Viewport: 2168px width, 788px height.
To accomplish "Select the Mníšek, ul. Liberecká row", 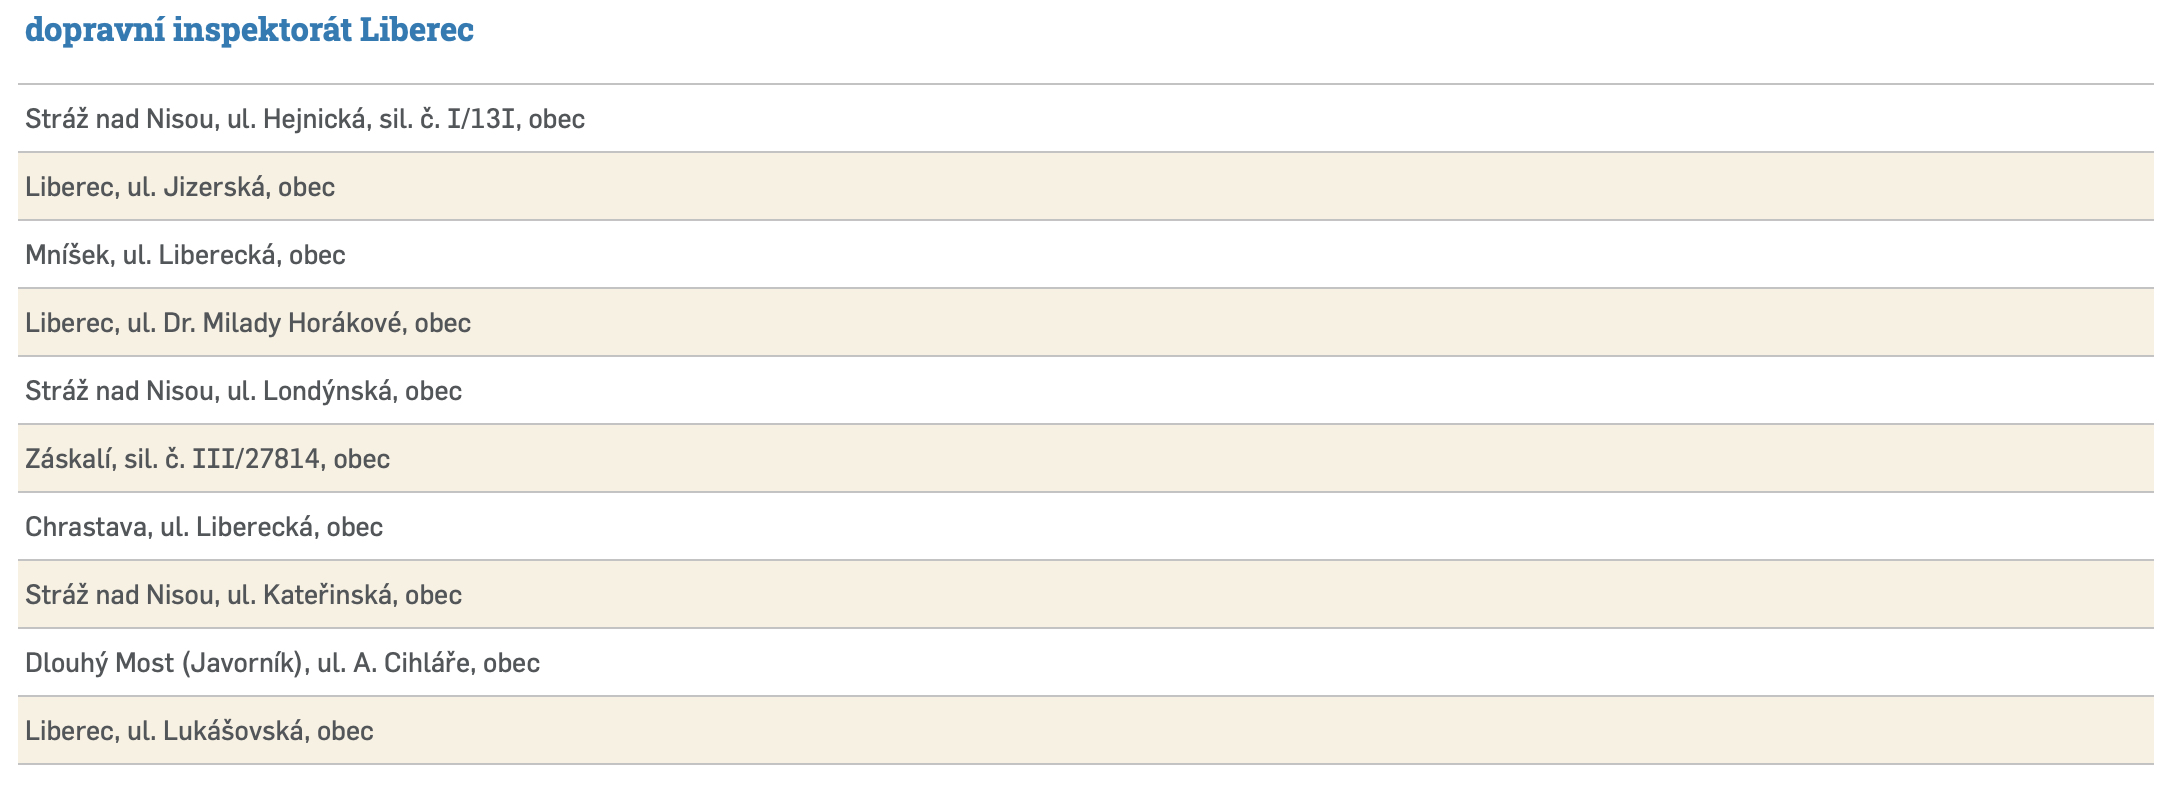I will (x=185, y=255).
